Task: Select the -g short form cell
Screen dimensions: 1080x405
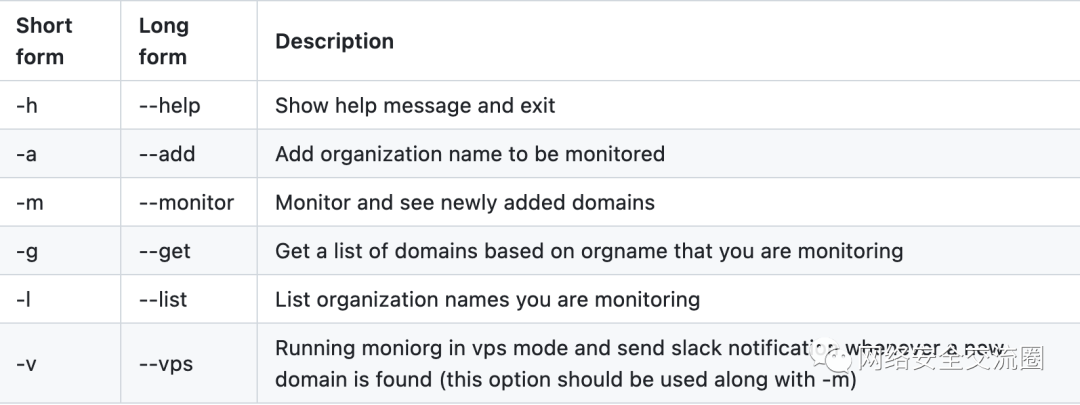Action: pos(27,251)
